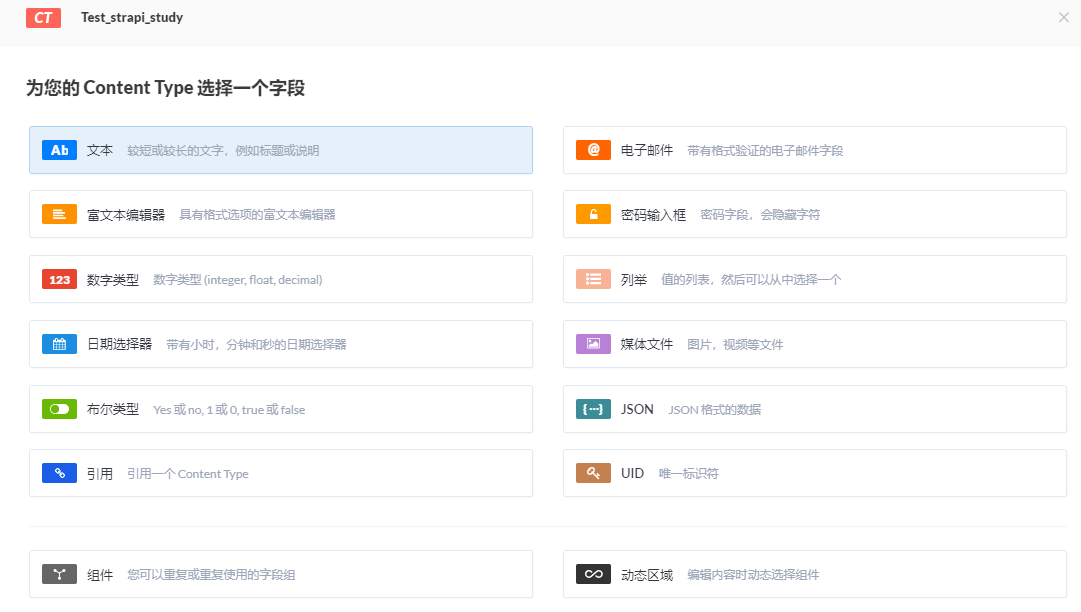Click the branch icon for 组件

point(59,573)
